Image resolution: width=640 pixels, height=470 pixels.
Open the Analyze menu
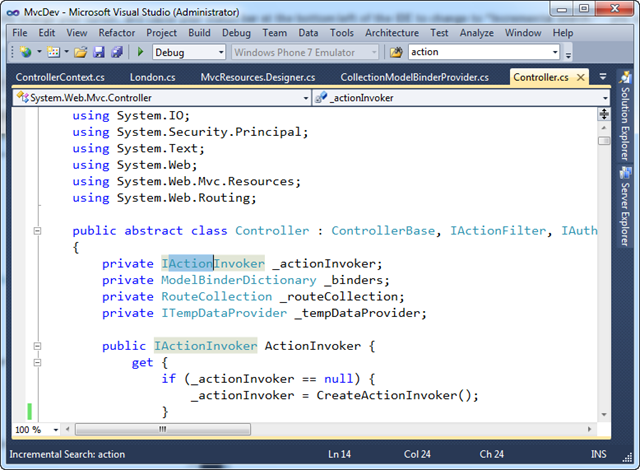(x=476, y=33)
